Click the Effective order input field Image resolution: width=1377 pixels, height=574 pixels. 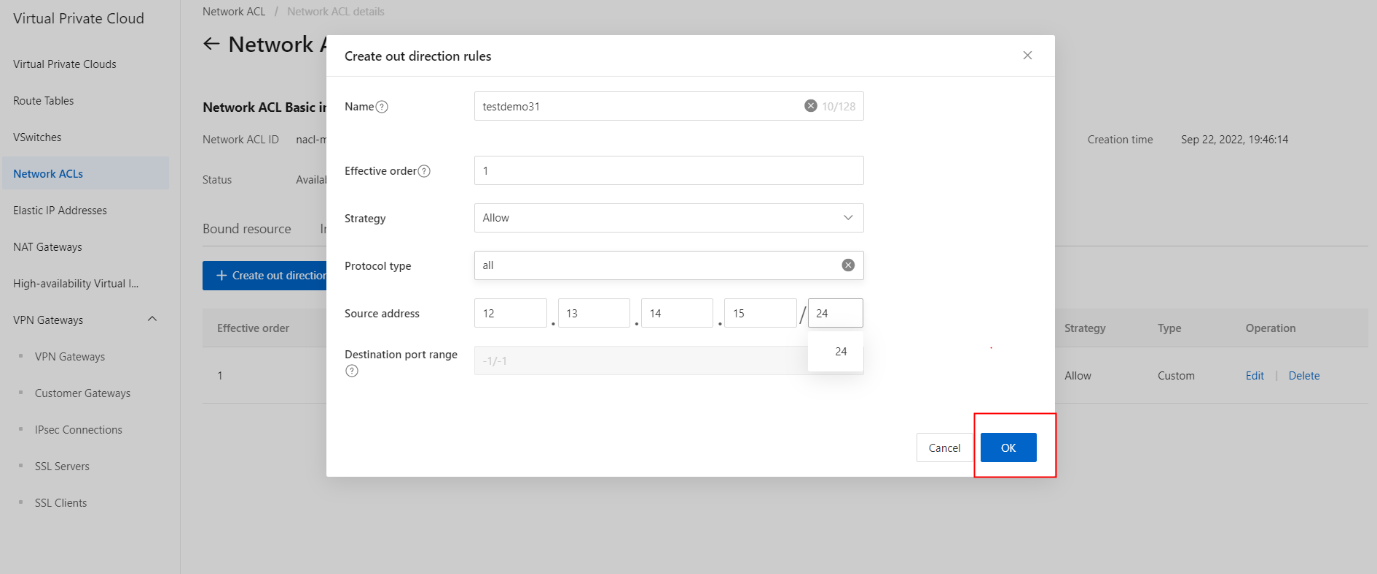[668, 171]
